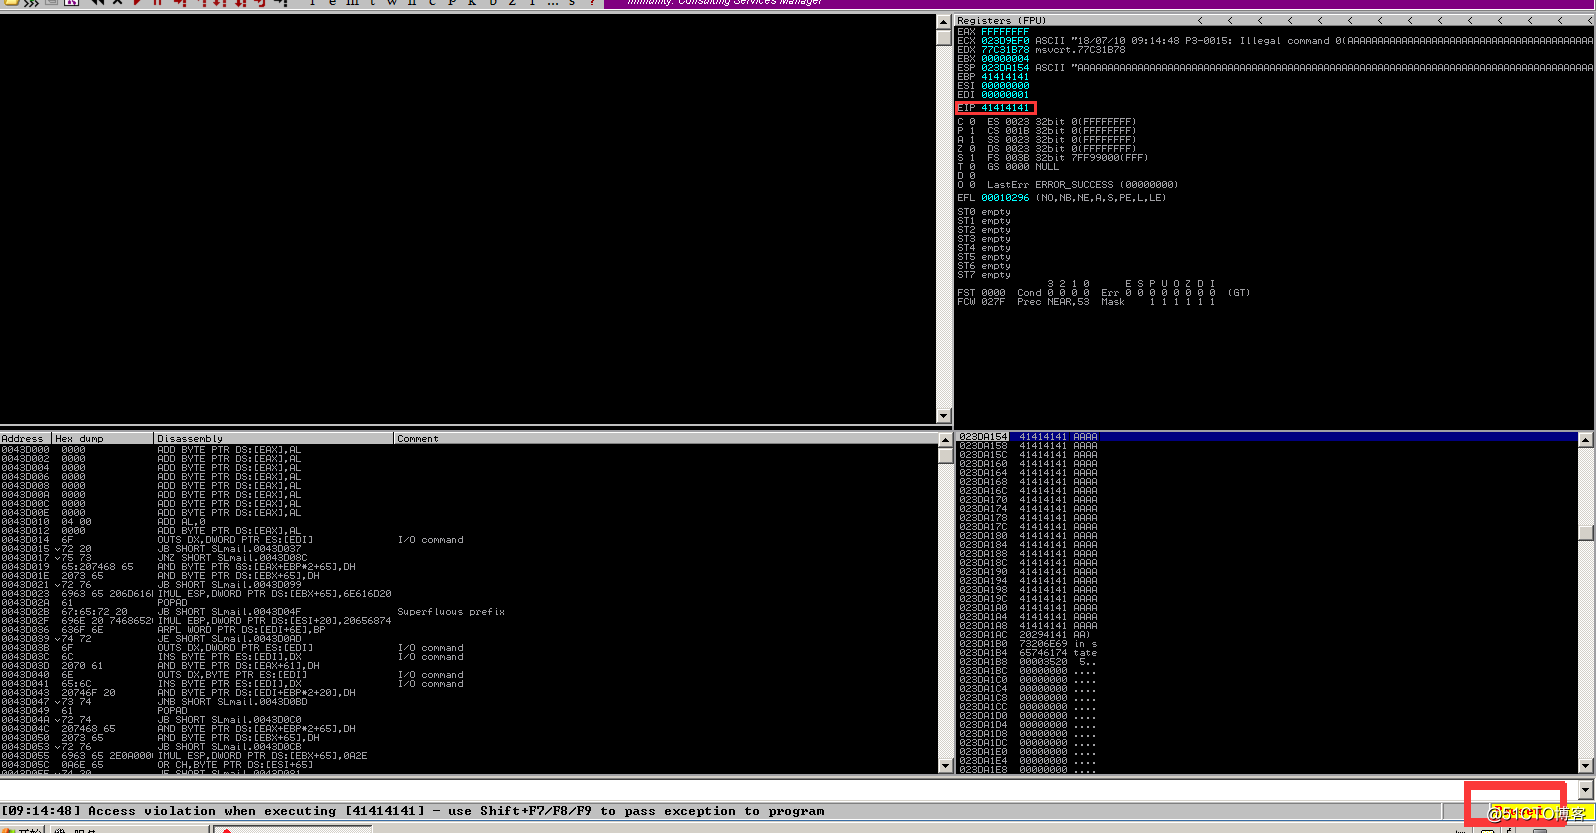Screen dimensions: 1596x833
Task: Select the FST 0000 status word
Action: (x=981, y=293)
